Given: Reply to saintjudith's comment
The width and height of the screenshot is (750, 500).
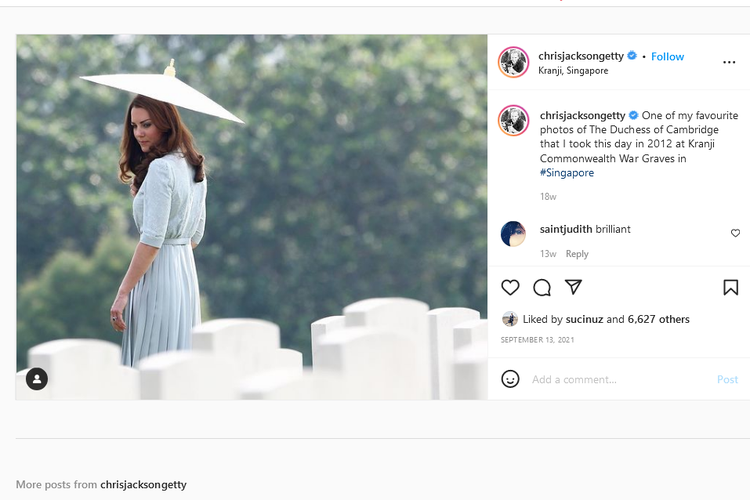Looking at the screenshot, I should (x=577, y=254).
